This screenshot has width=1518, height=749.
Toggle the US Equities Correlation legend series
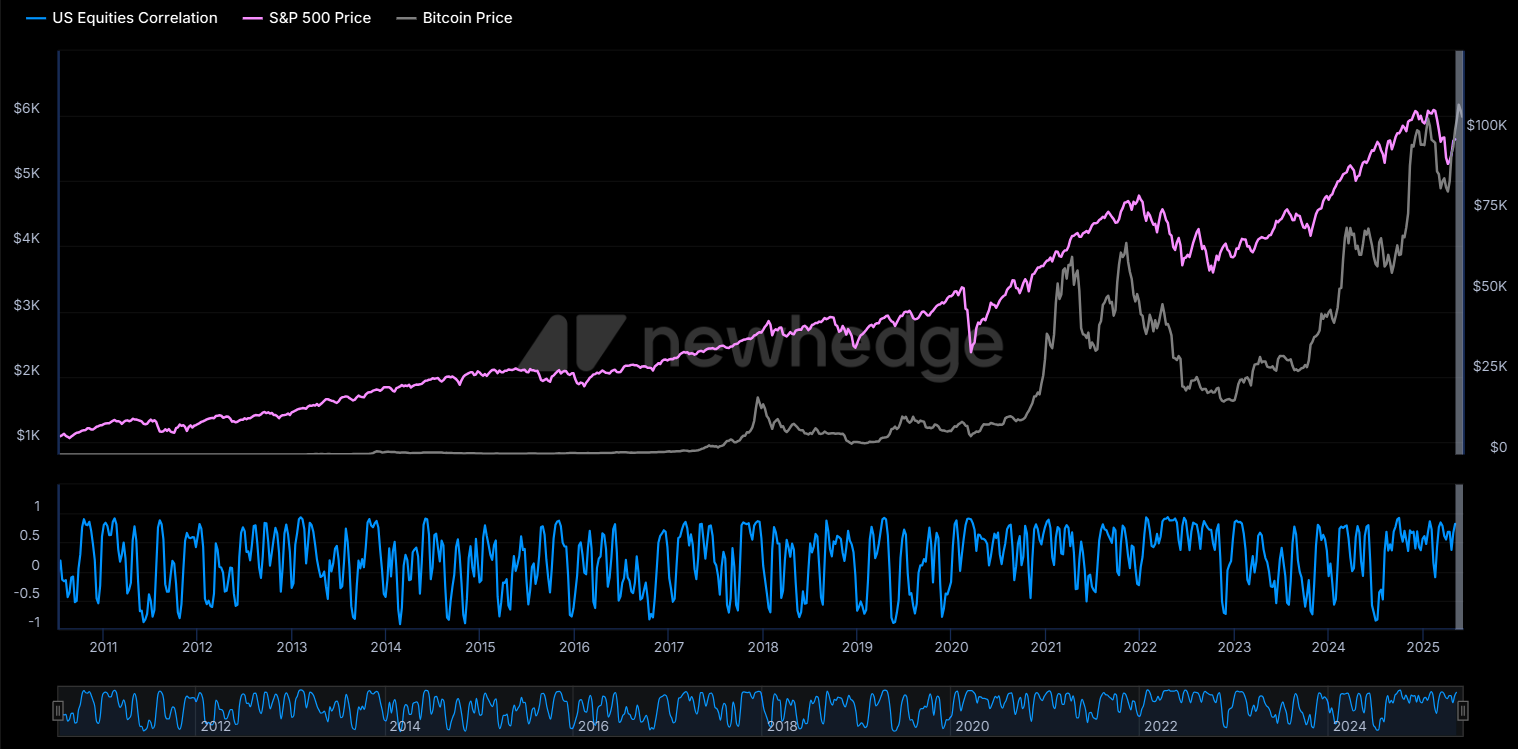pos(123,18)
